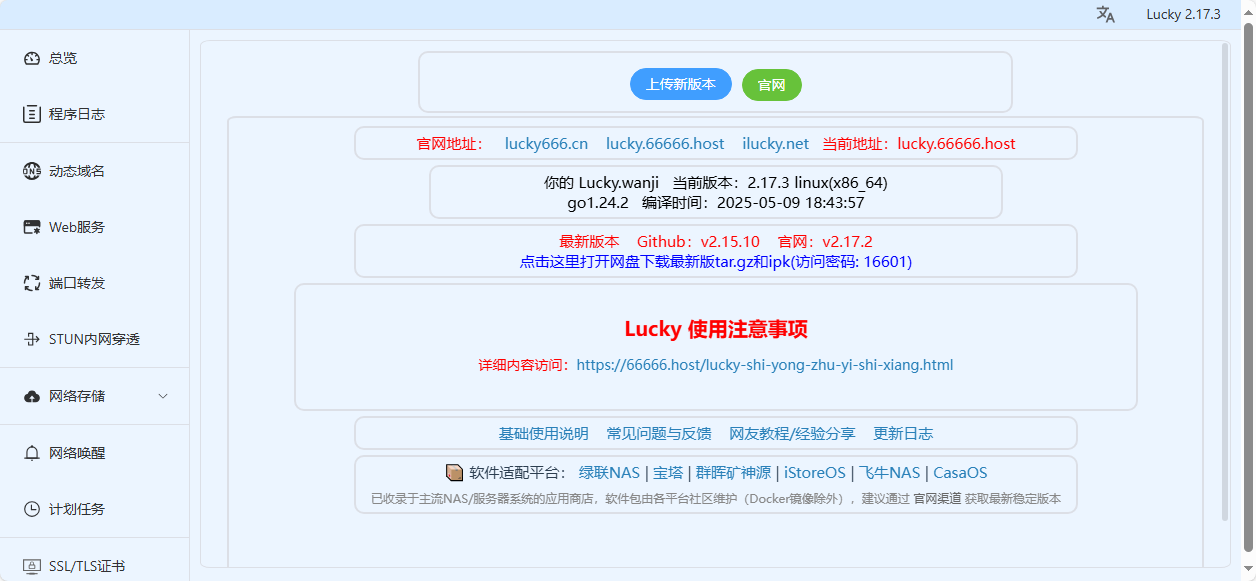This screenshot has height=581, width=1256.
Task: Click the Lucky 2.17.3 version label
Action: click(x=1183, y=14)
